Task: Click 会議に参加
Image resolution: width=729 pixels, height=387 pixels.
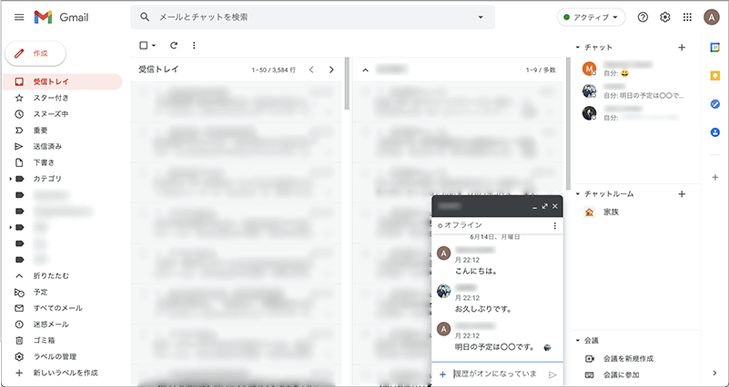Action: [621, 375]
